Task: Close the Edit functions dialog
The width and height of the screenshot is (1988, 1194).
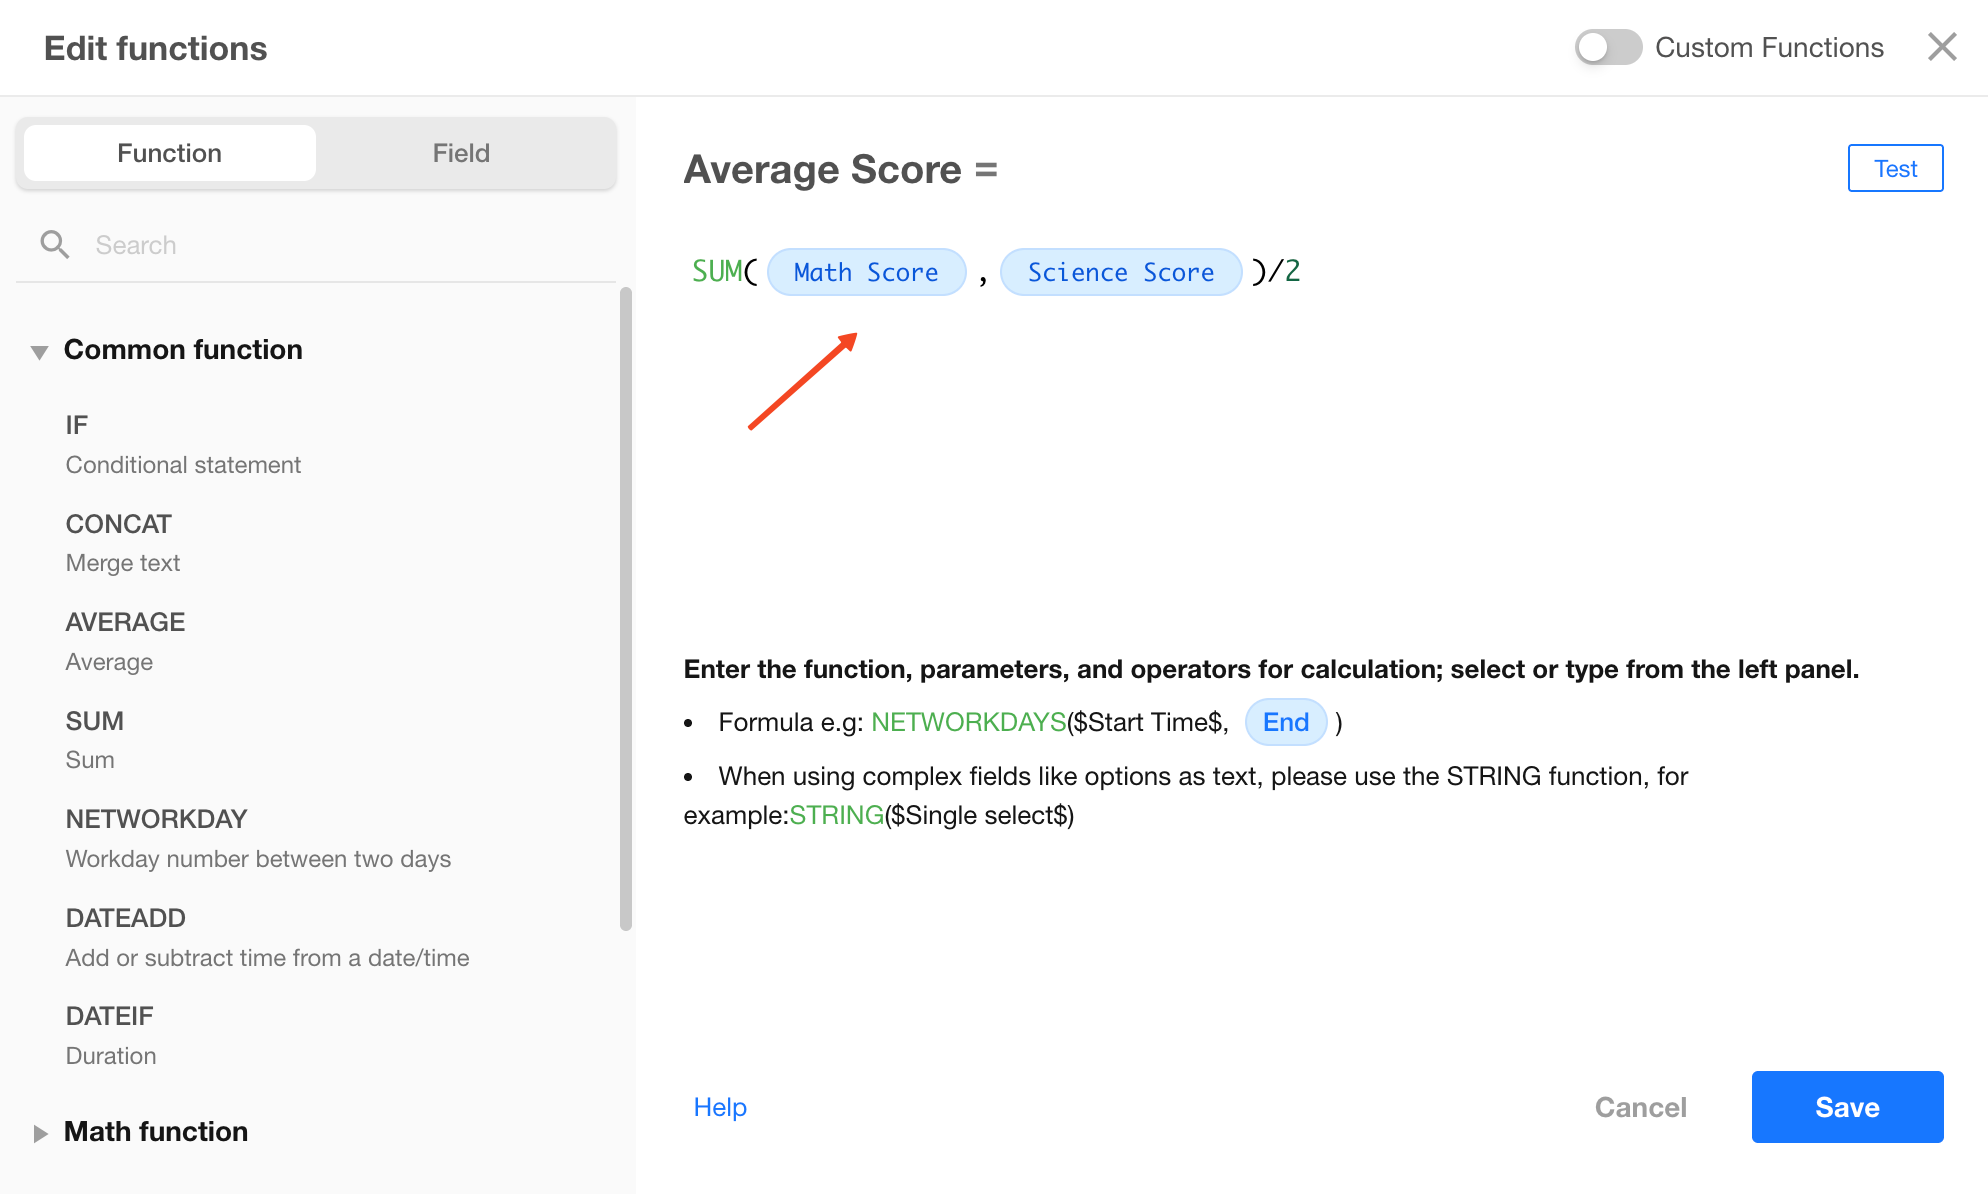Action: (1942, 47)
